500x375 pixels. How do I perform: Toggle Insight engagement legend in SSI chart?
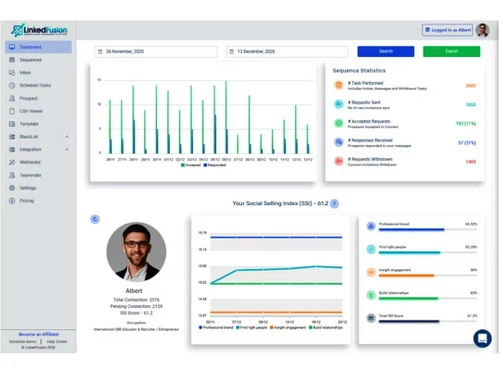(x=288, y=328)
